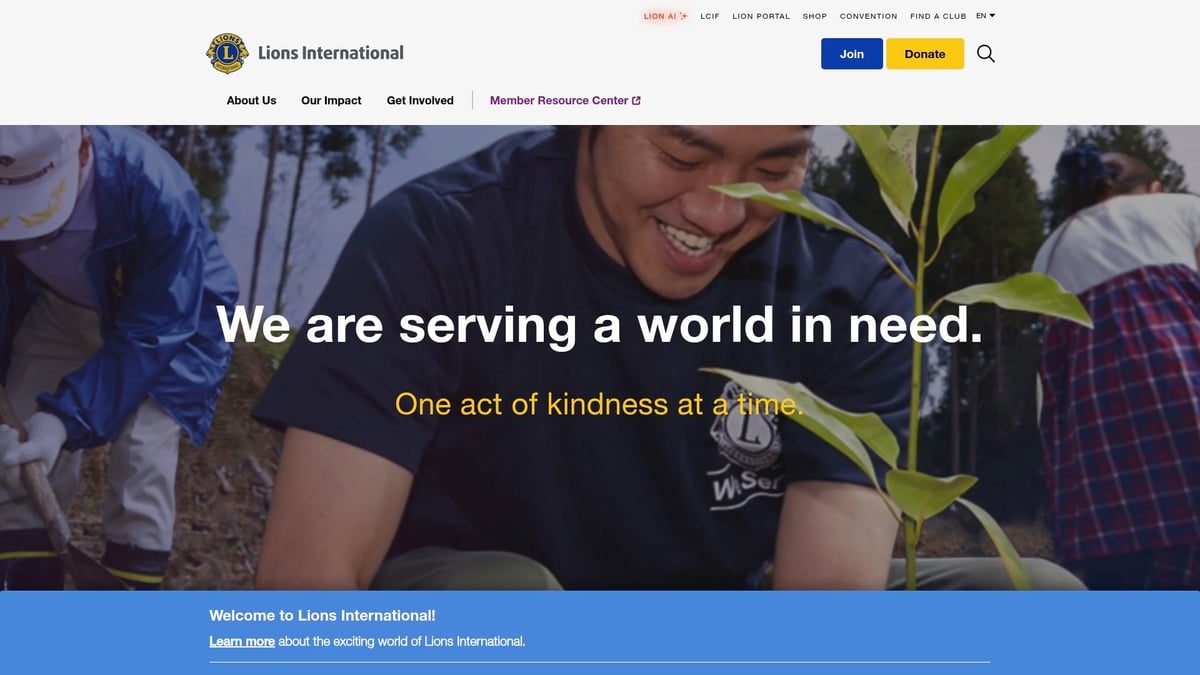1200x675 pixels.
Task: Open the Get Involved menu
Action: click(420, 100)
